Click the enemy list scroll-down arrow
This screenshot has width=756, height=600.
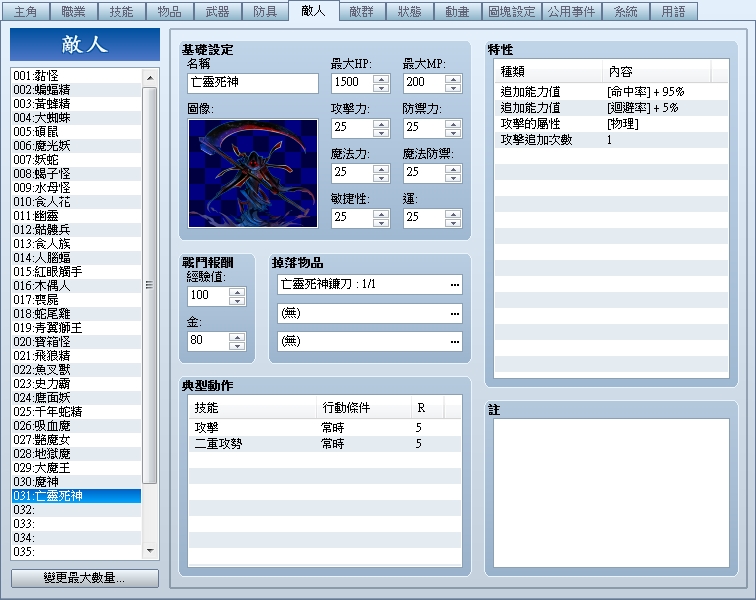pyautogui.click(x=150, y=551)
